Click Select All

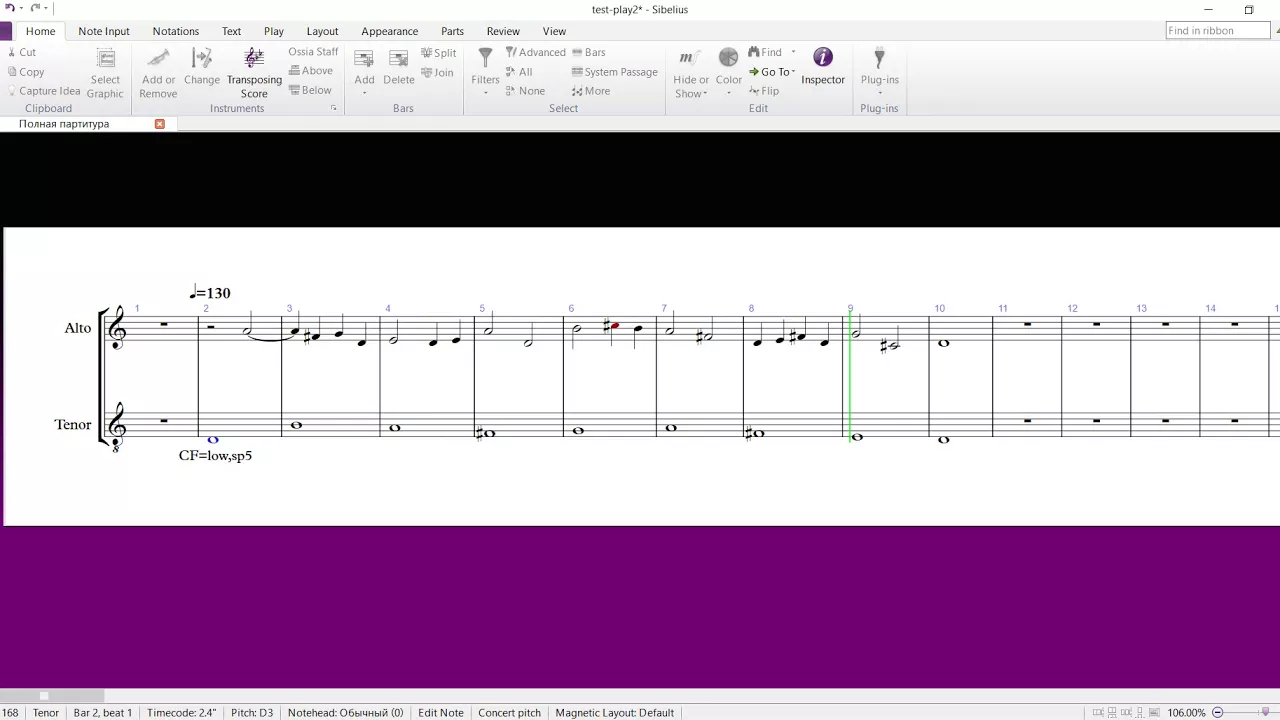pos(519,72)
